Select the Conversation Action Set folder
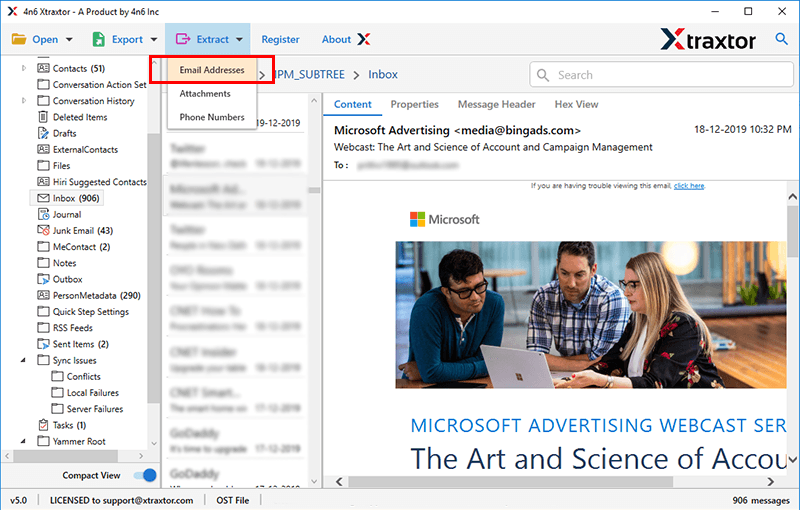The width and height of the screenshot is (800, 510). [x=99, y=85]
